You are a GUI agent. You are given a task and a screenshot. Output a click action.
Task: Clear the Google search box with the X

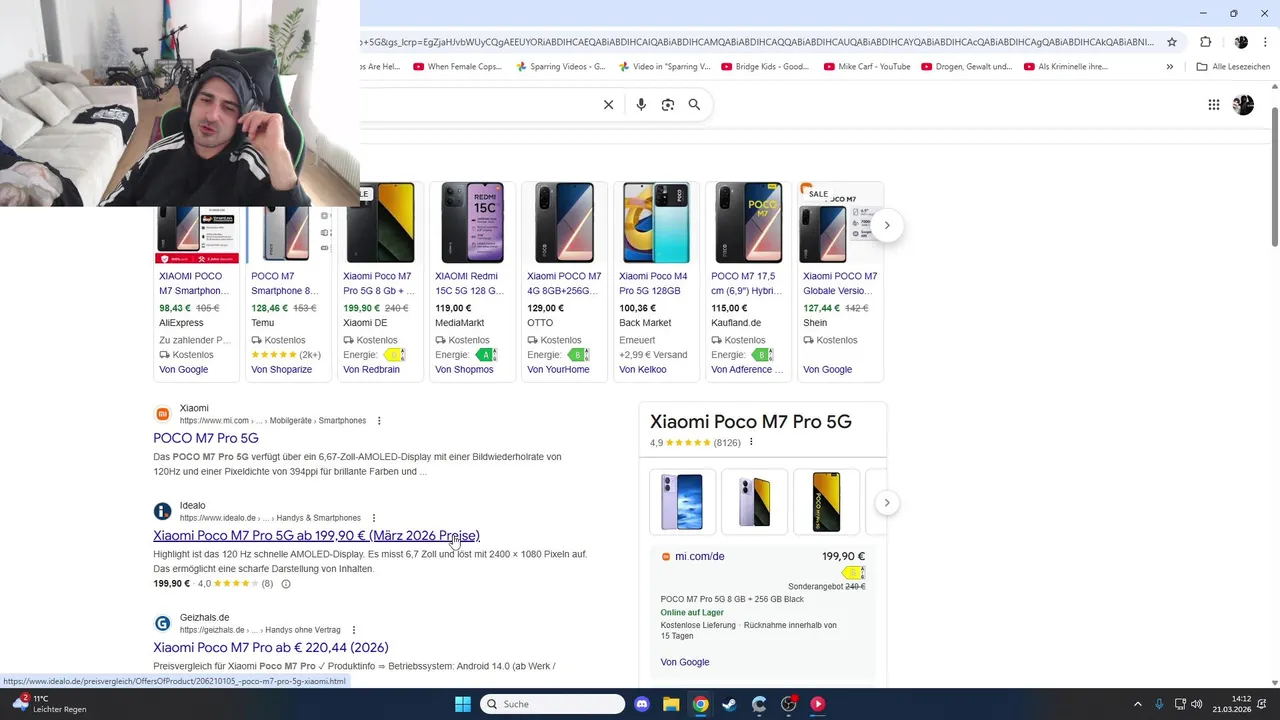click(608, 105)
